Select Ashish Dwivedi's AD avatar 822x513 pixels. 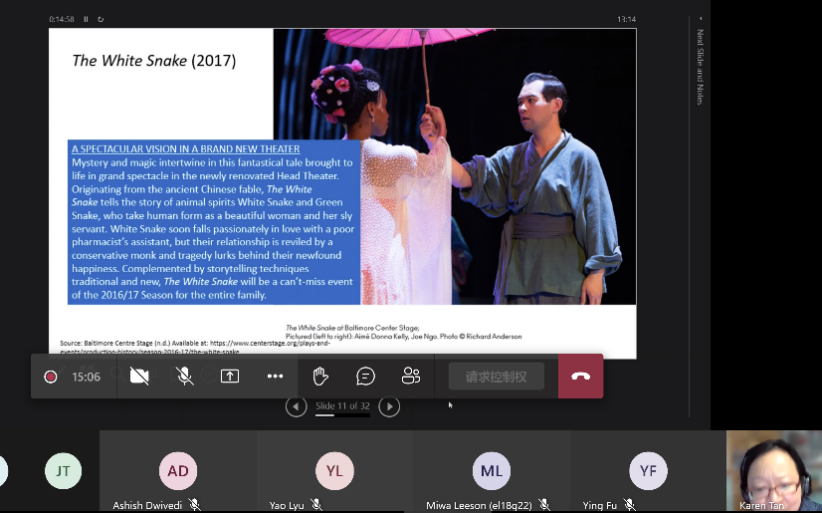coord(178,471)
